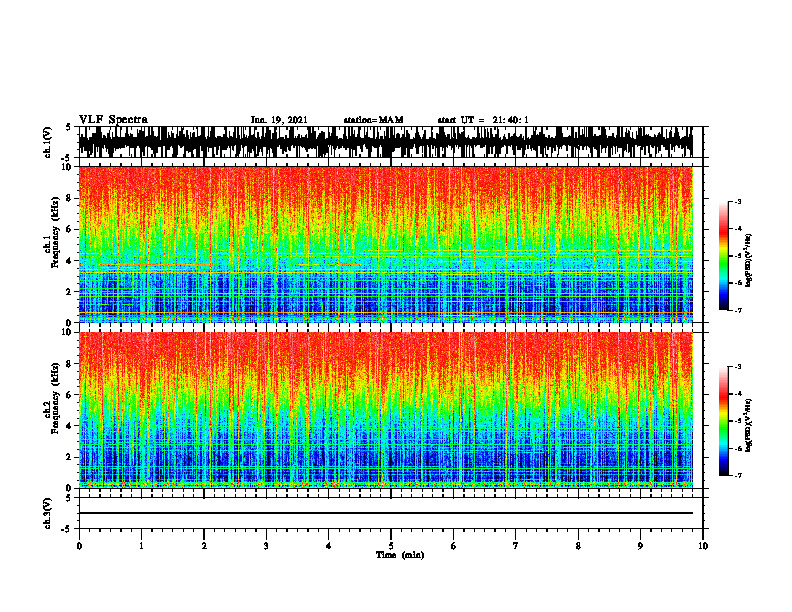Viewport: 792px width, 612px height.
Task: Click the ch.1 colorbar "log(PSD)" label
Action: tap(749, 261)
